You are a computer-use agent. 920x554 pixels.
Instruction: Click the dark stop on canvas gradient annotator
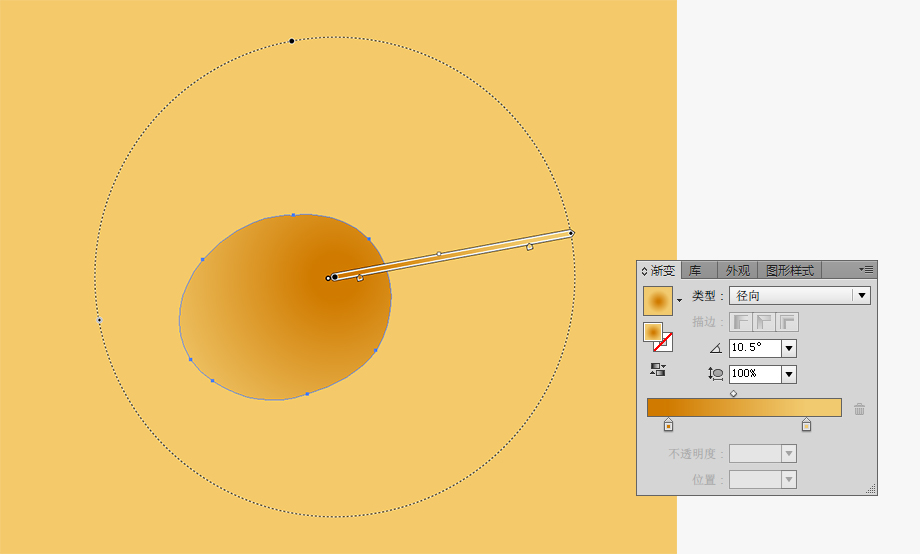360,278
